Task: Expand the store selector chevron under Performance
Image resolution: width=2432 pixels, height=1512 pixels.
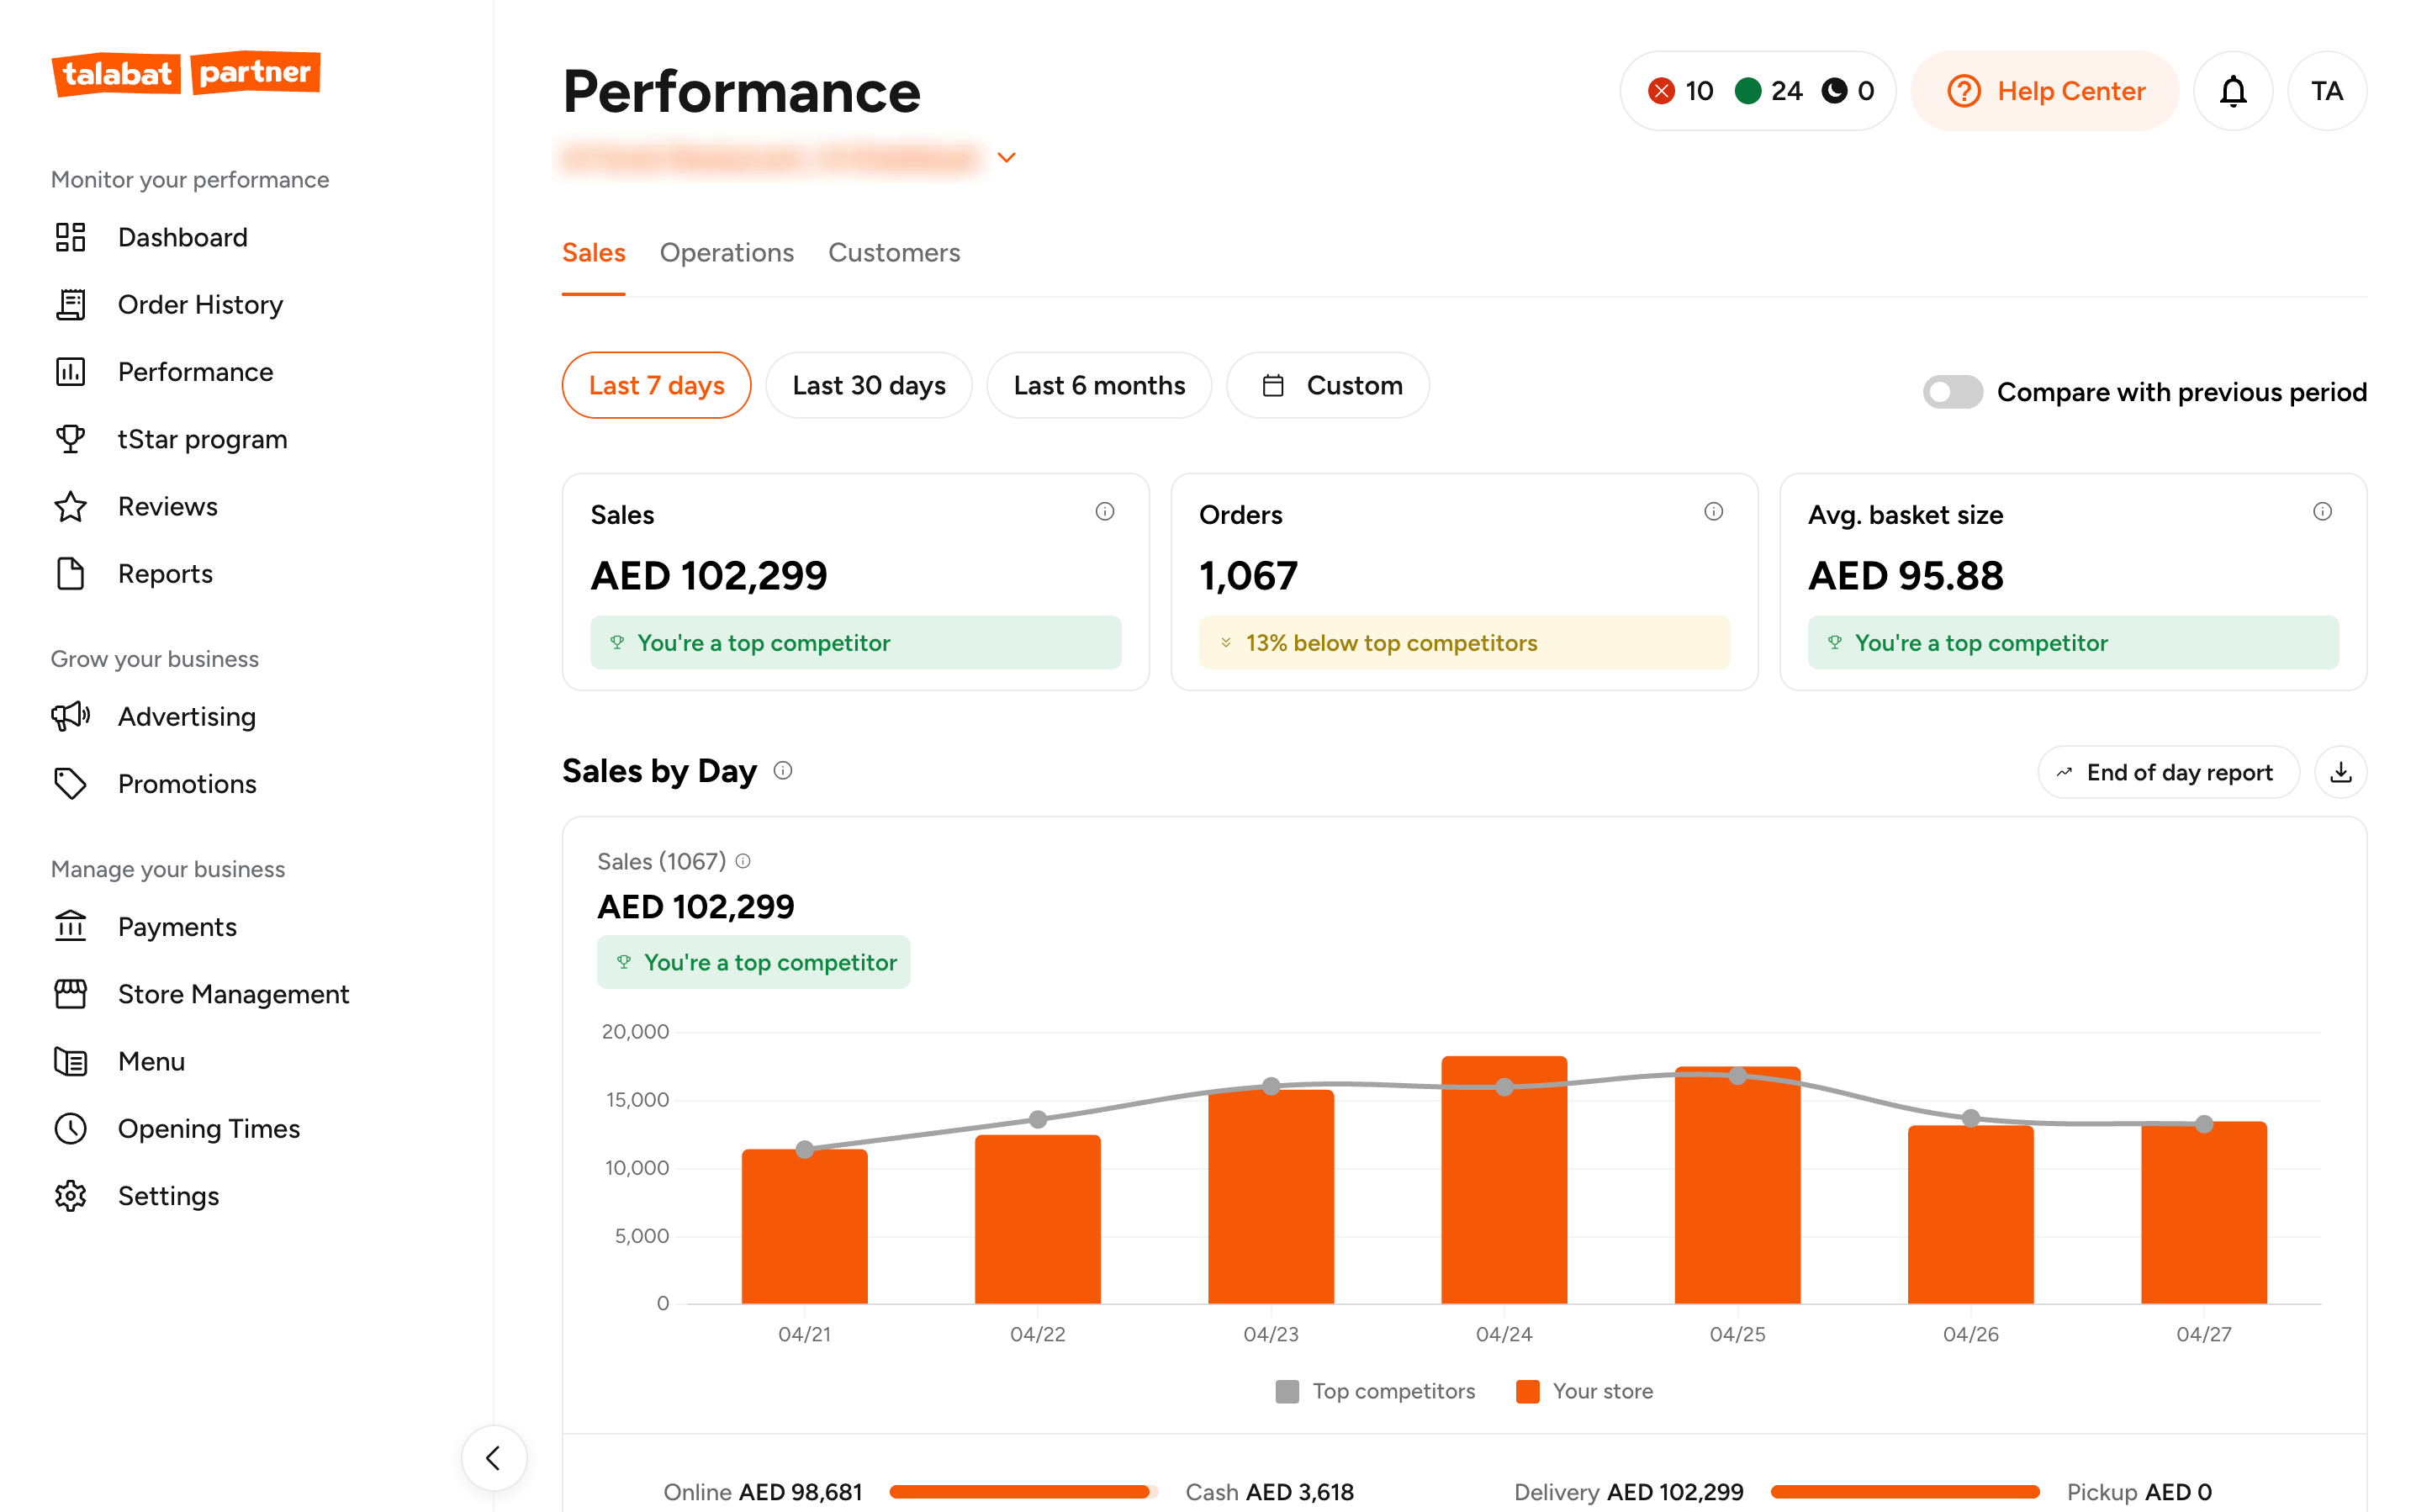Action: click(1007, 157)
